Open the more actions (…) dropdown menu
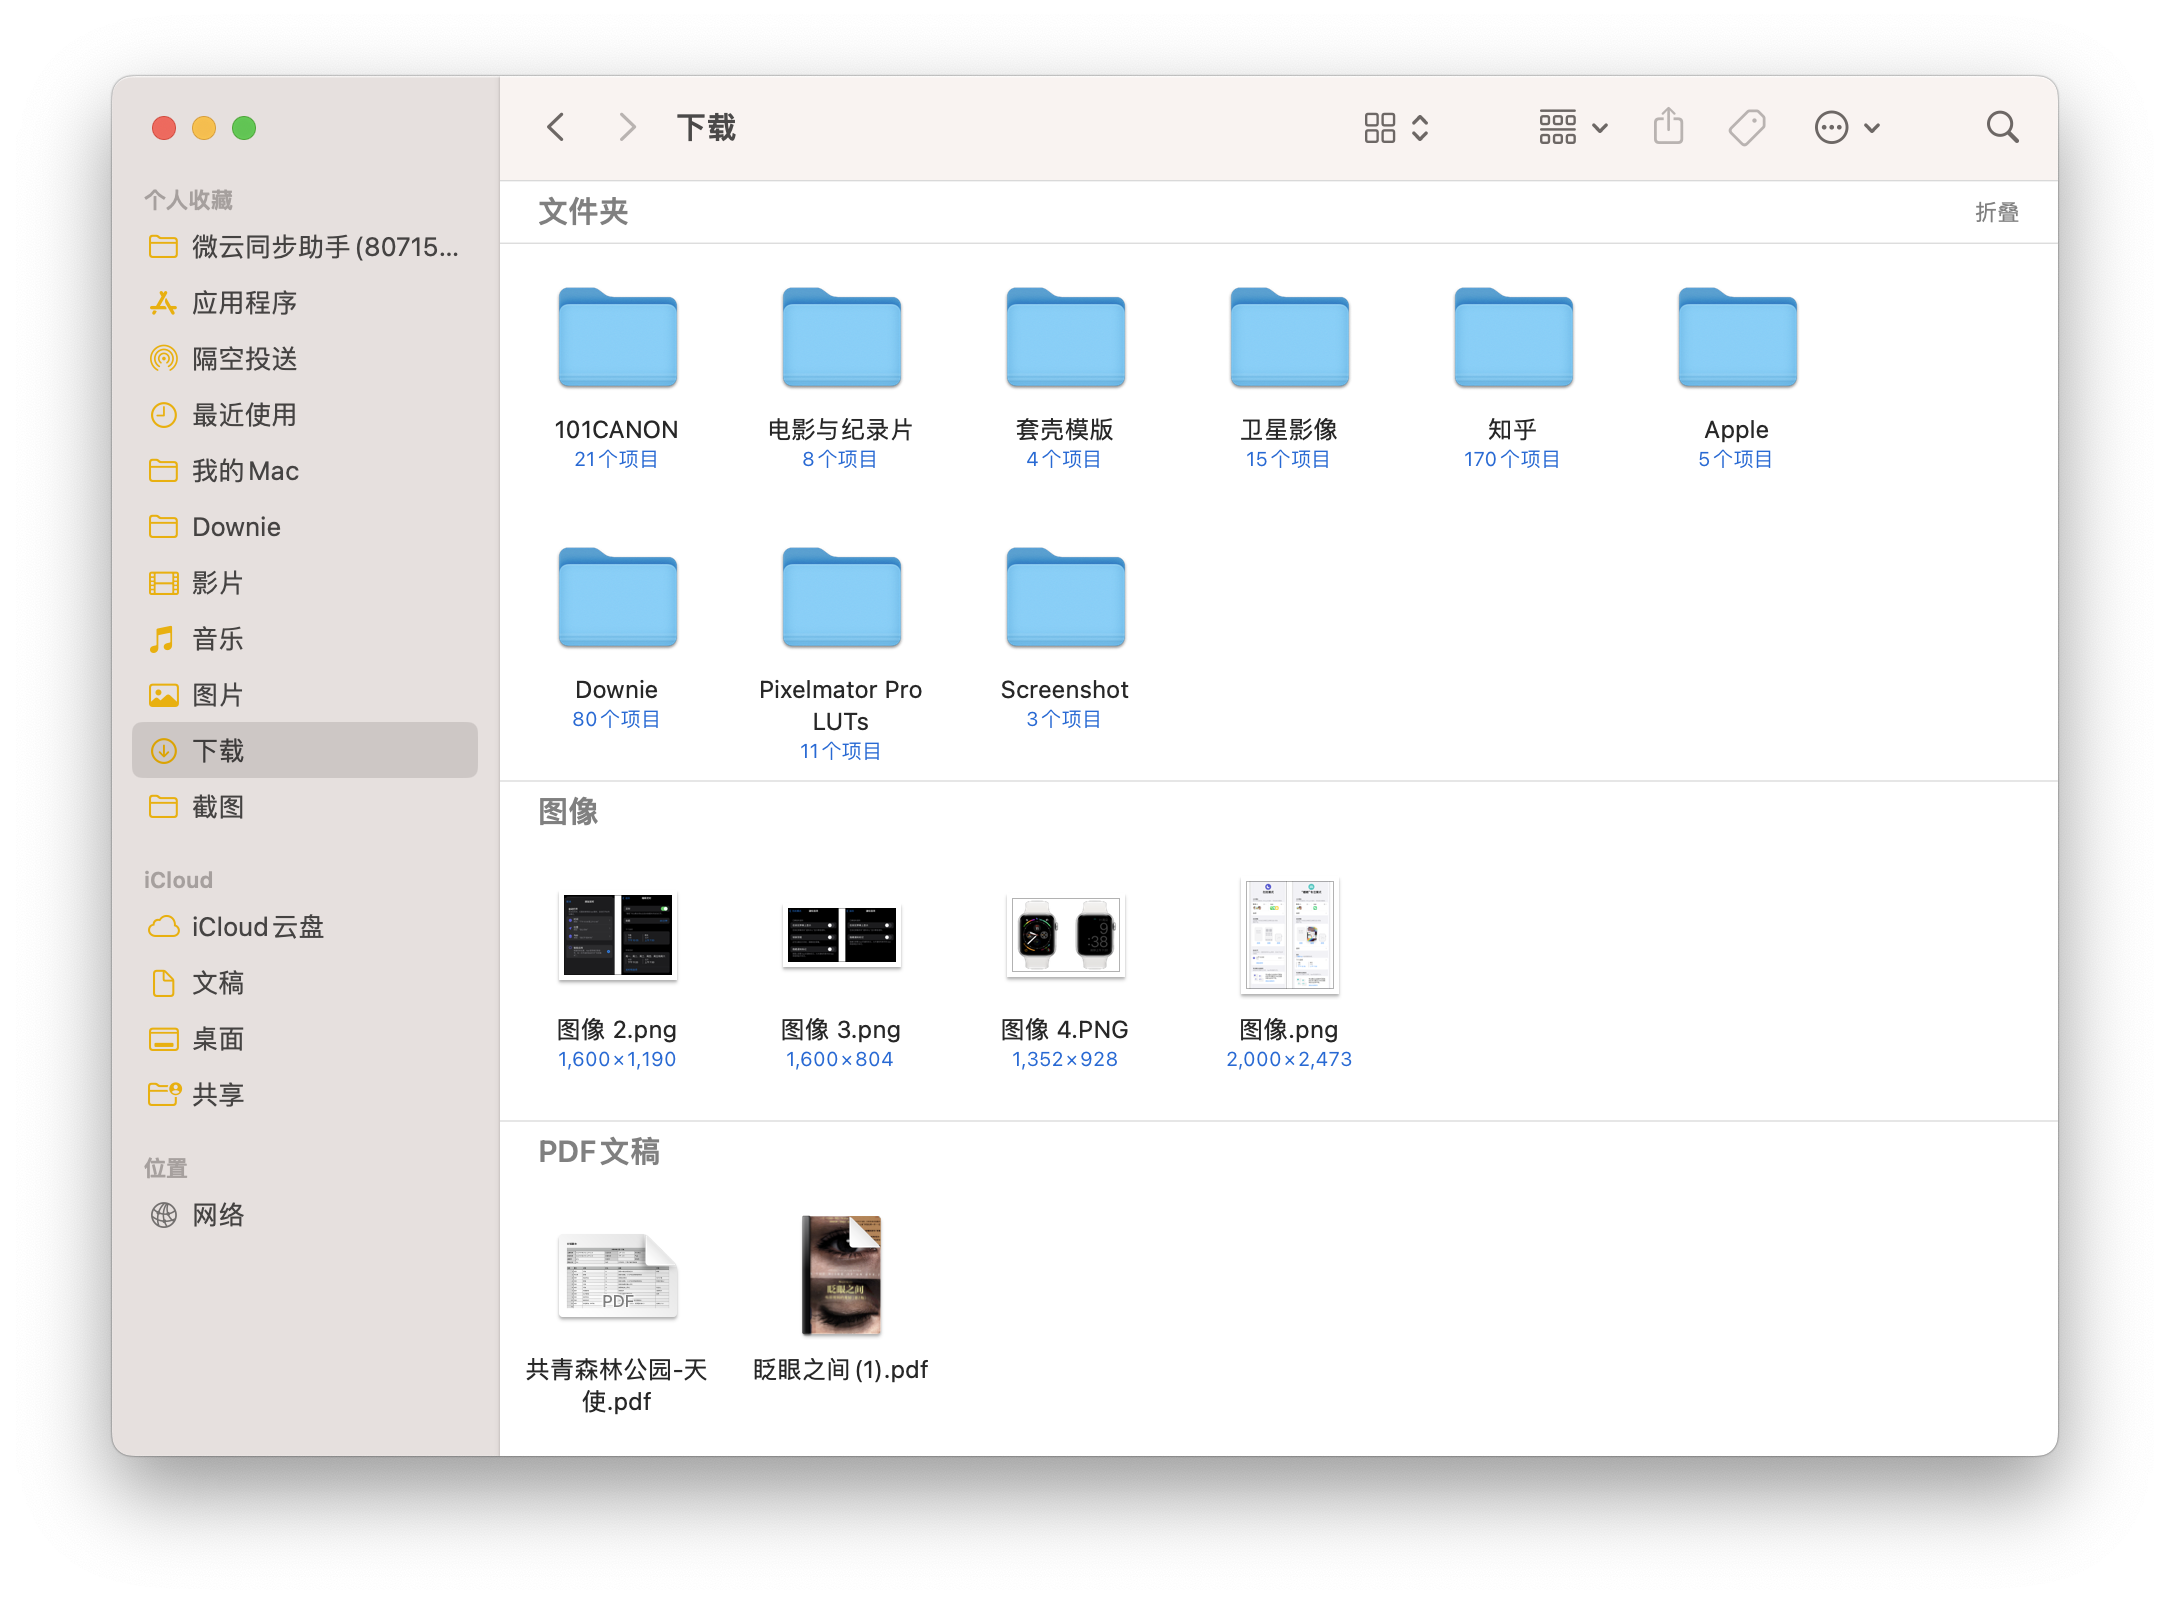2170x1604 pixels. (1845, 126)
